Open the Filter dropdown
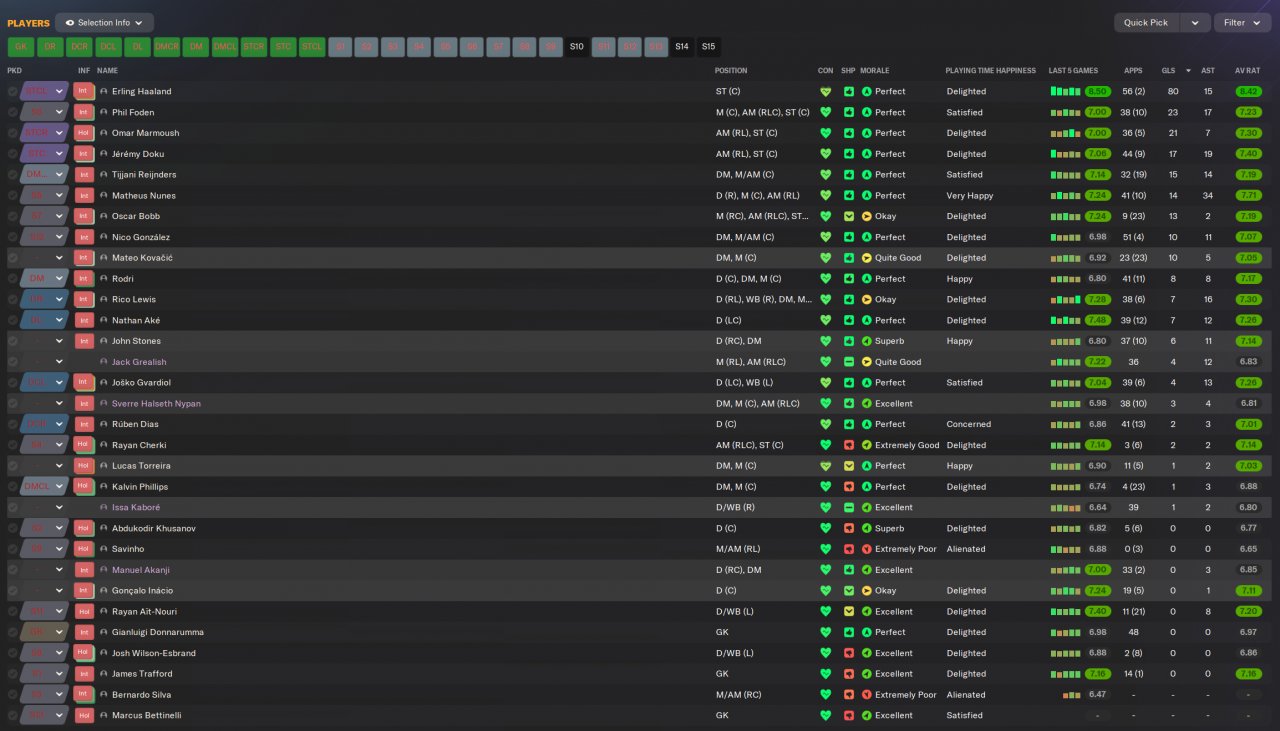Viewport: 1280px width, 731px height. pyautogui.click(x=1242, y=23)
